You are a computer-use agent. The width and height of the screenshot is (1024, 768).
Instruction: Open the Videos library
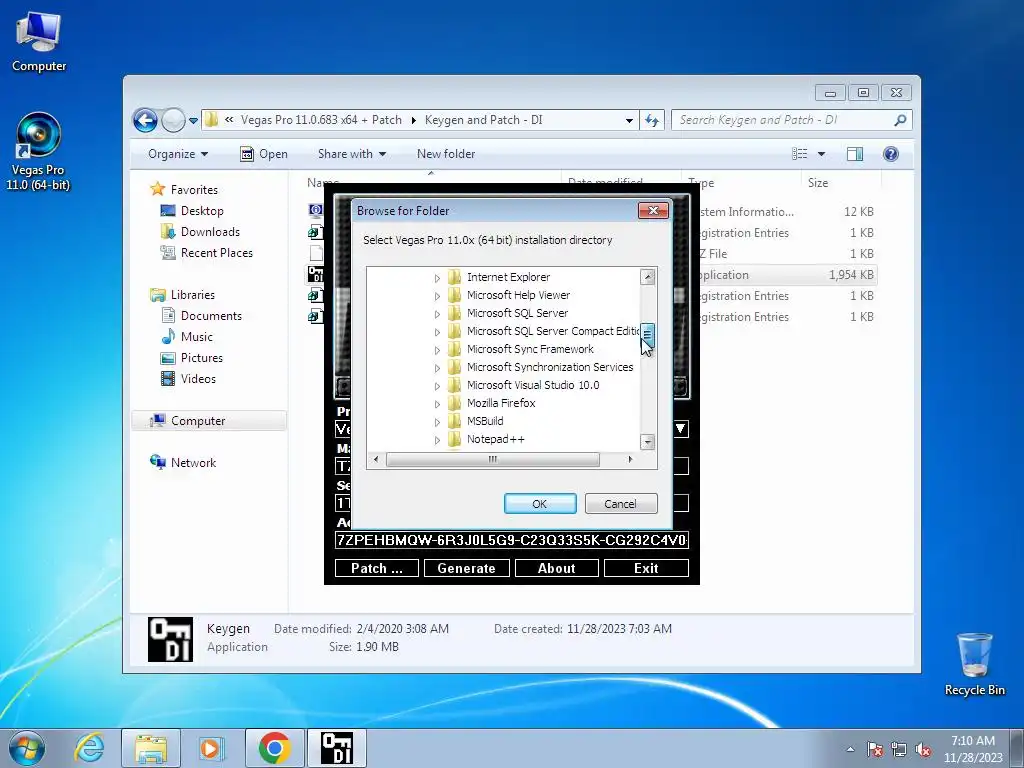click(x=188, y=379)
